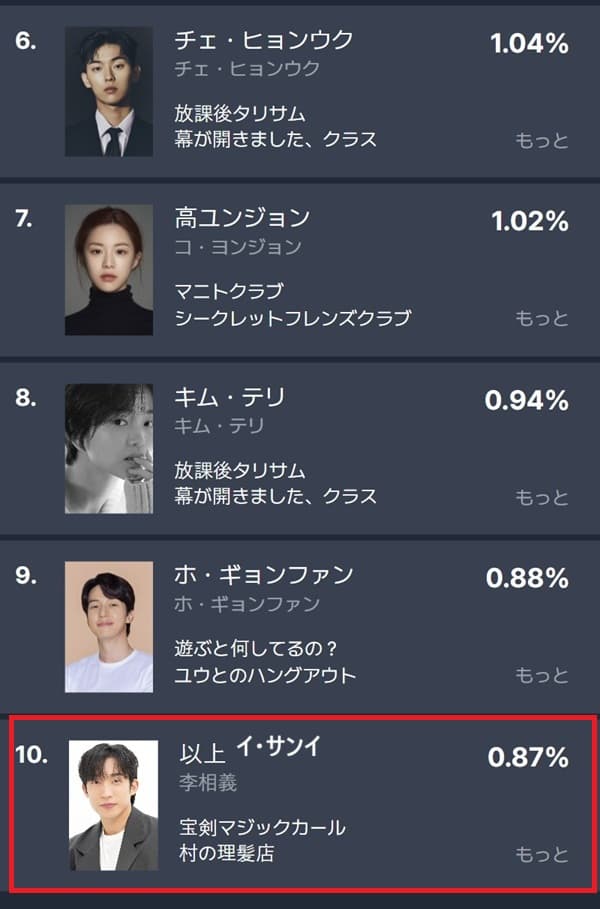Click ホ・ギョンファン profile photo

click(109, 626)
